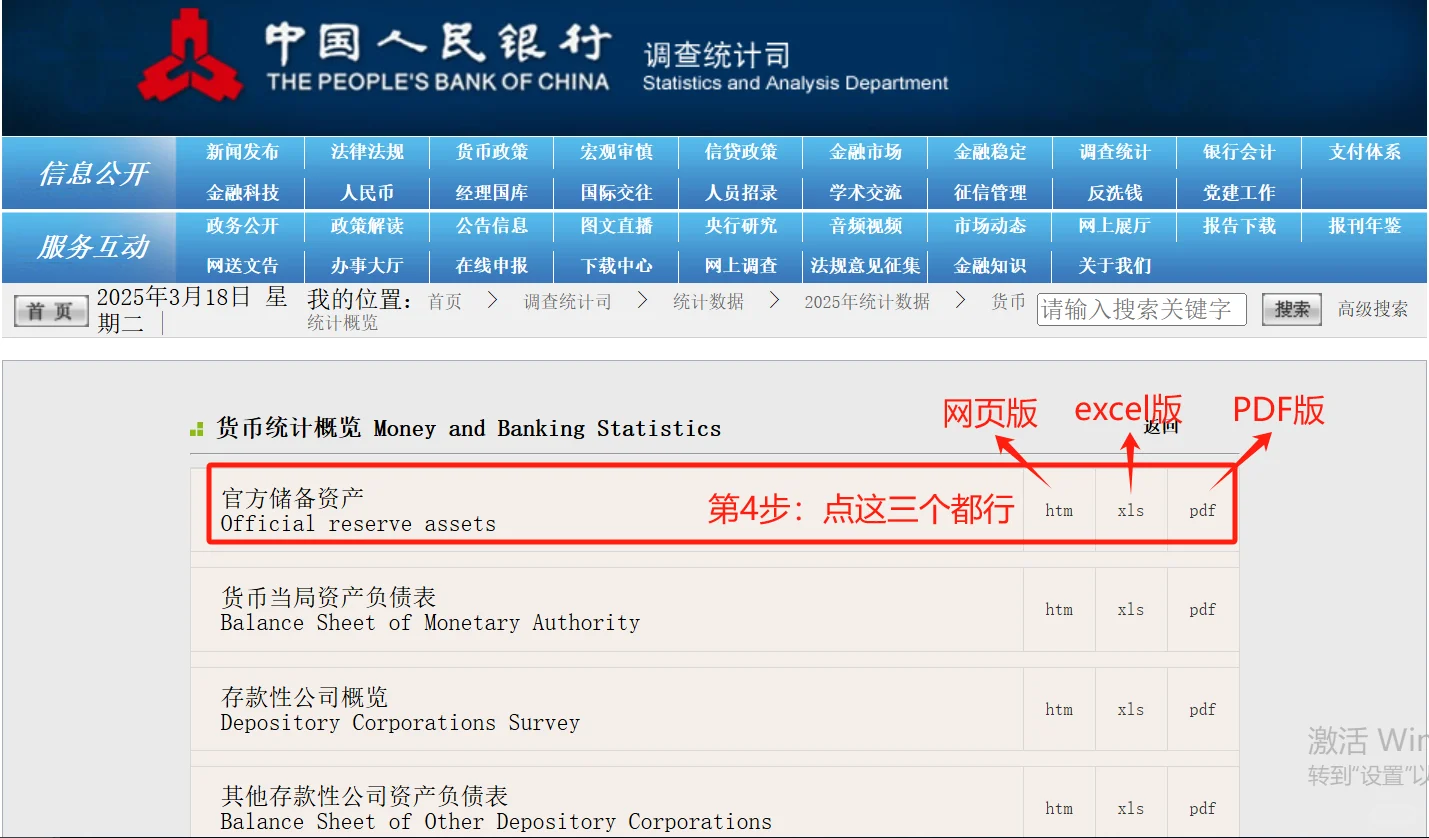This screenshot has height=838, width=1429.
Task: Visit the 网上展厅 page
Action: (1115, 226)
